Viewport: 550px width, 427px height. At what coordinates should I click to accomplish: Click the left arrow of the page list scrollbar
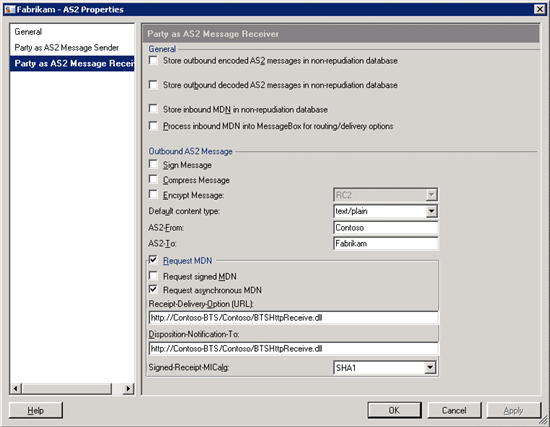(x=16, y=388)
